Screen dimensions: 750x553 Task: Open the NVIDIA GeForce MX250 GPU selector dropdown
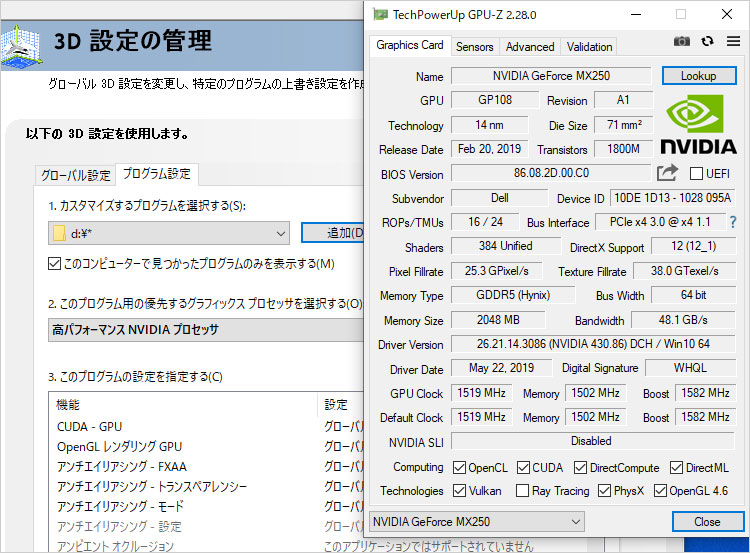tap(477, 521)
